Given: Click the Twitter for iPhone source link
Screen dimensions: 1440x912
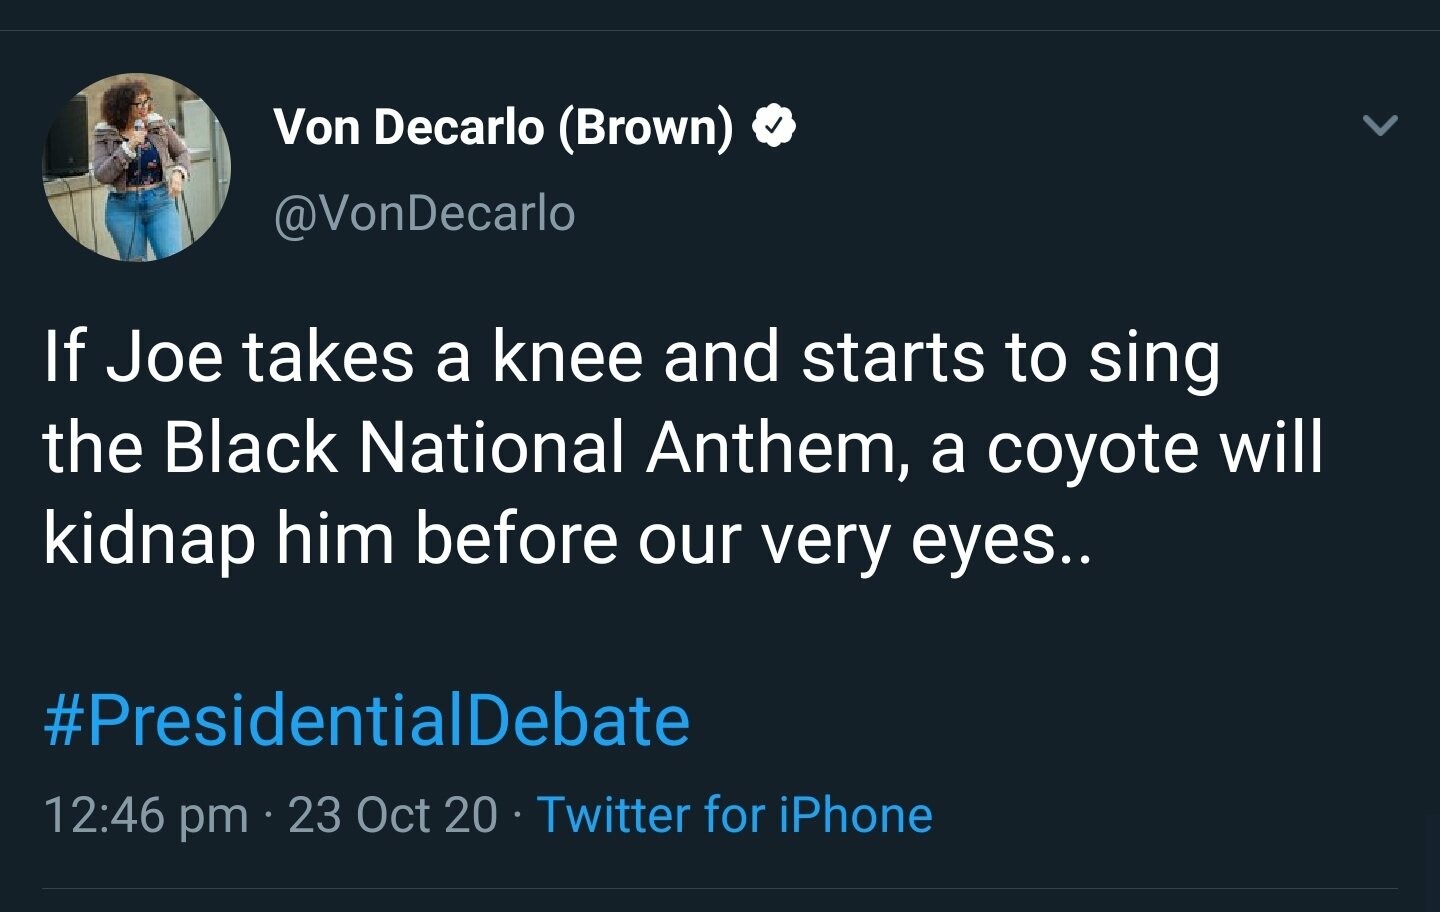Looking at the screenshot, I should (x=734, y=814).
